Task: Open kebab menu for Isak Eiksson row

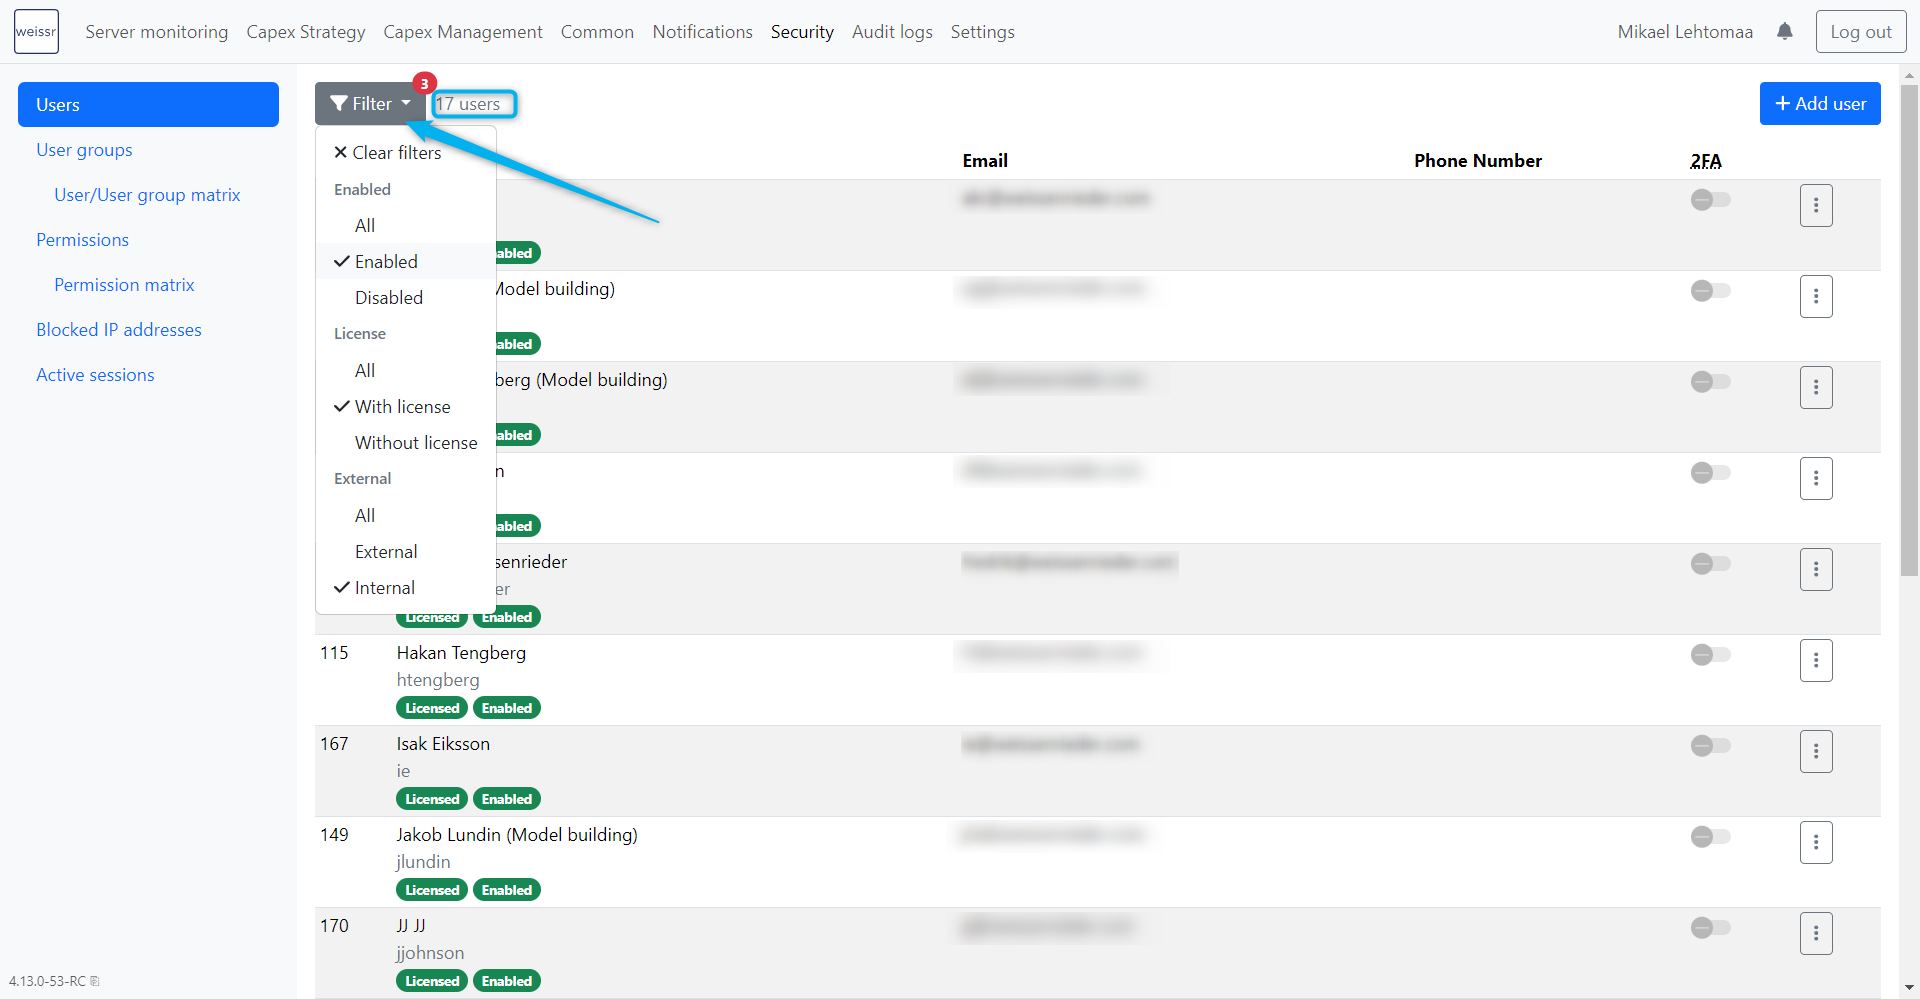Action: [x=1816, y=751]
